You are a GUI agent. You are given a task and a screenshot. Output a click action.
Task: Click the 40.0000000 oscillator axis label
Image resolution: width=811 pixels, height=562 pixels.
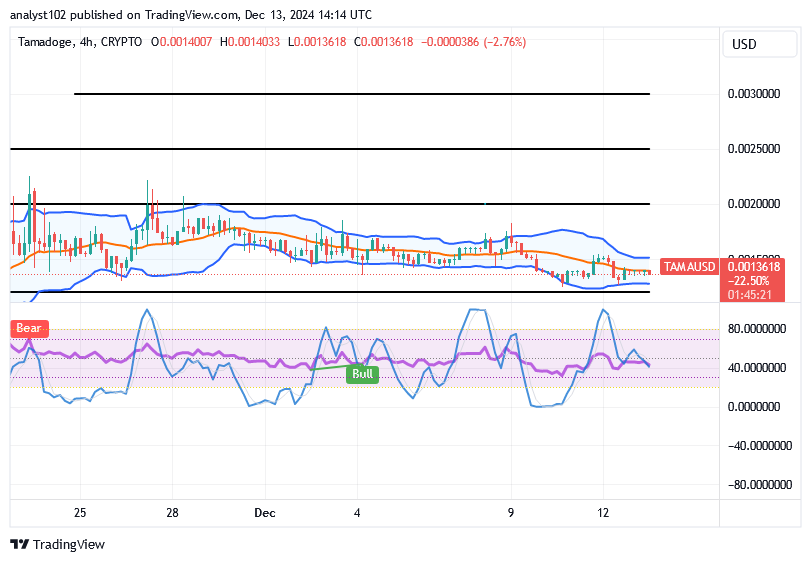pyautogui.click(x=757, y=368)
